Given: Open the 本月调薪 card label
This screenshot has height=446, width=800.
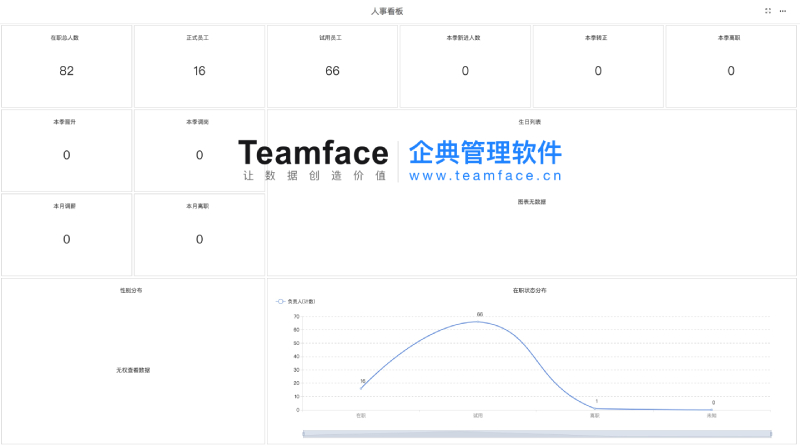Looking at the screenshot, I should point(65,206).
